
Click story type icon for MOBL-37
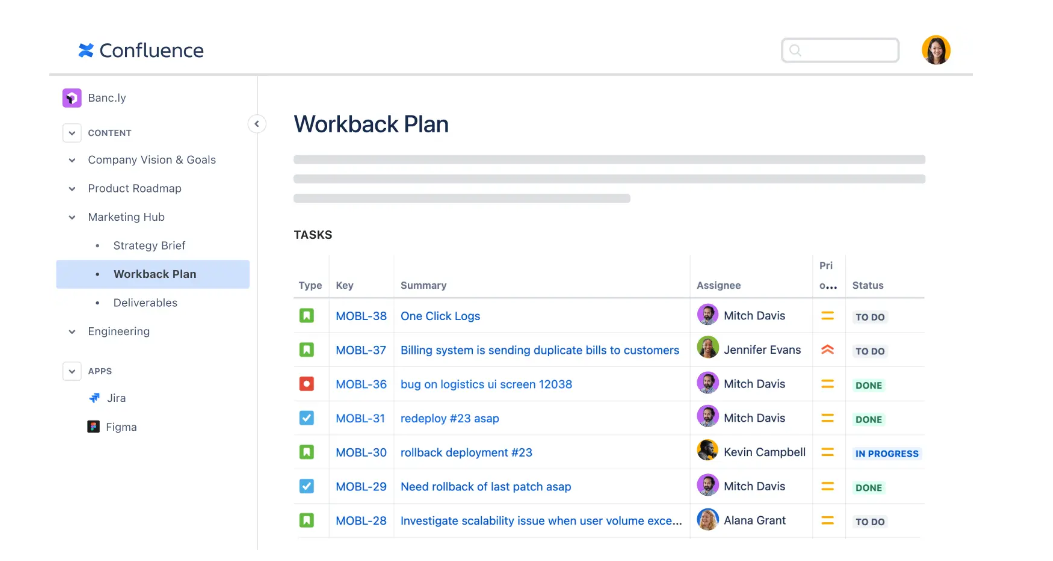pos(307,350)
